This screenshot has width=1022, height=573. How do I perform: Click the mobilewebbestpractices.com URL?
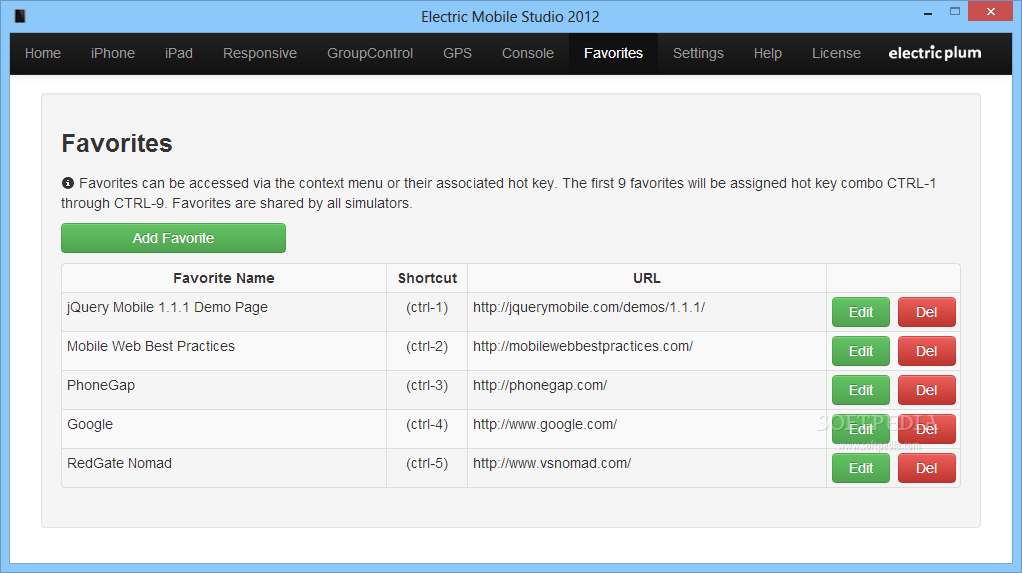[x=583, y=346]
